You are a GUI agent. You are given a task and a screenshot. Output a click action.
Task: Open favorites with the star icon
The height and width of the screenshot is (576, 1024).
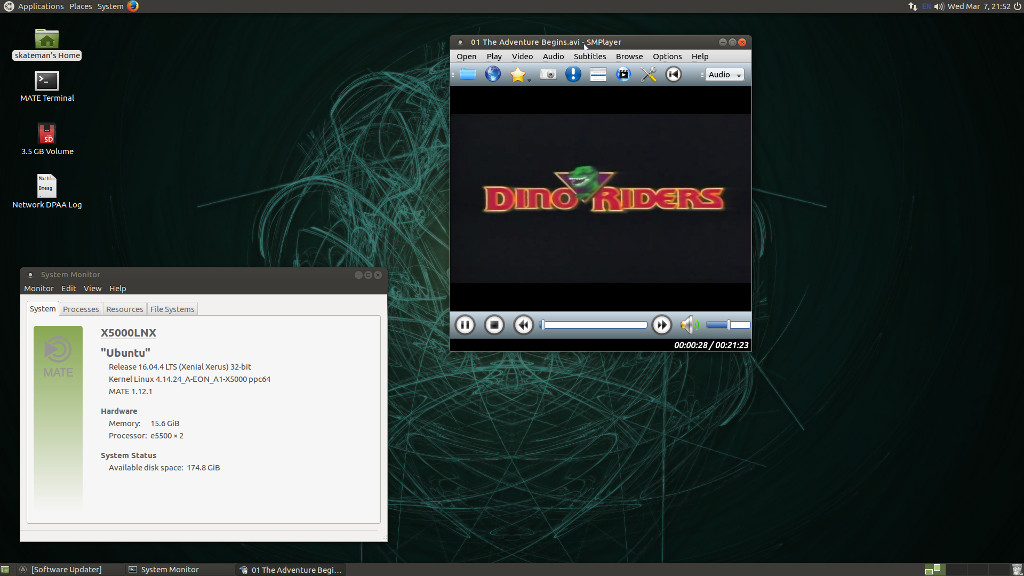(x=517, y=74)
